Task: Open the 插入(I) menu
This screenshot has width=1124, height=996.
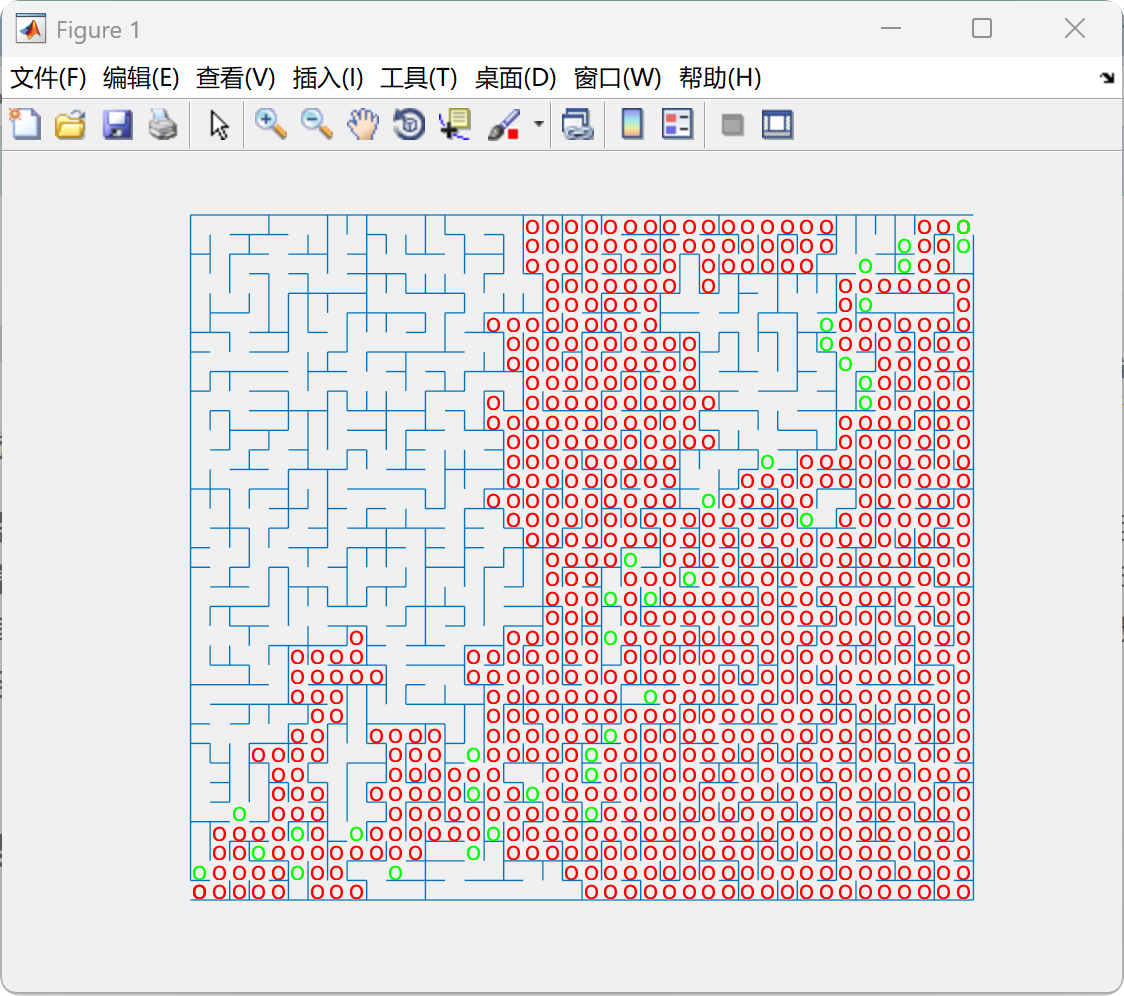Action: [328, 77]
